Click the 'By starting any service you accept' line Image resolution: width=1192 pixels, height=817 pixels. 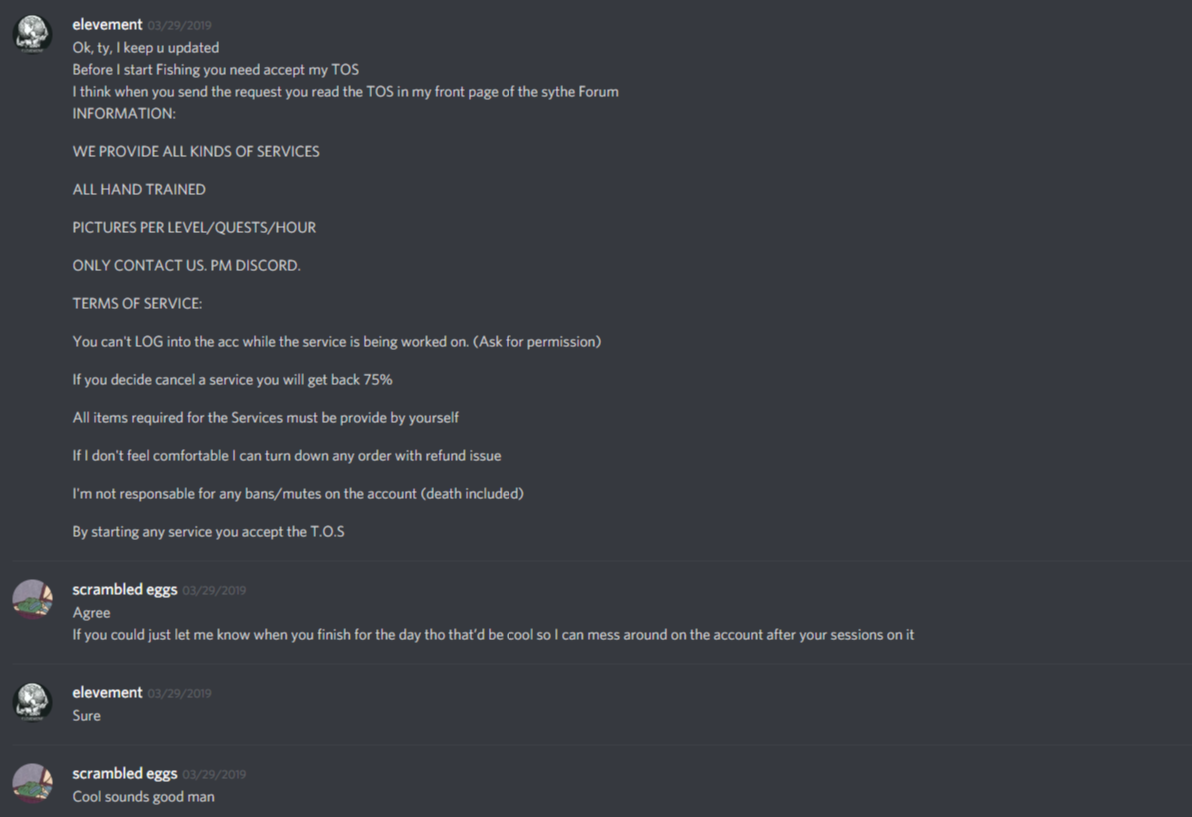208,531
